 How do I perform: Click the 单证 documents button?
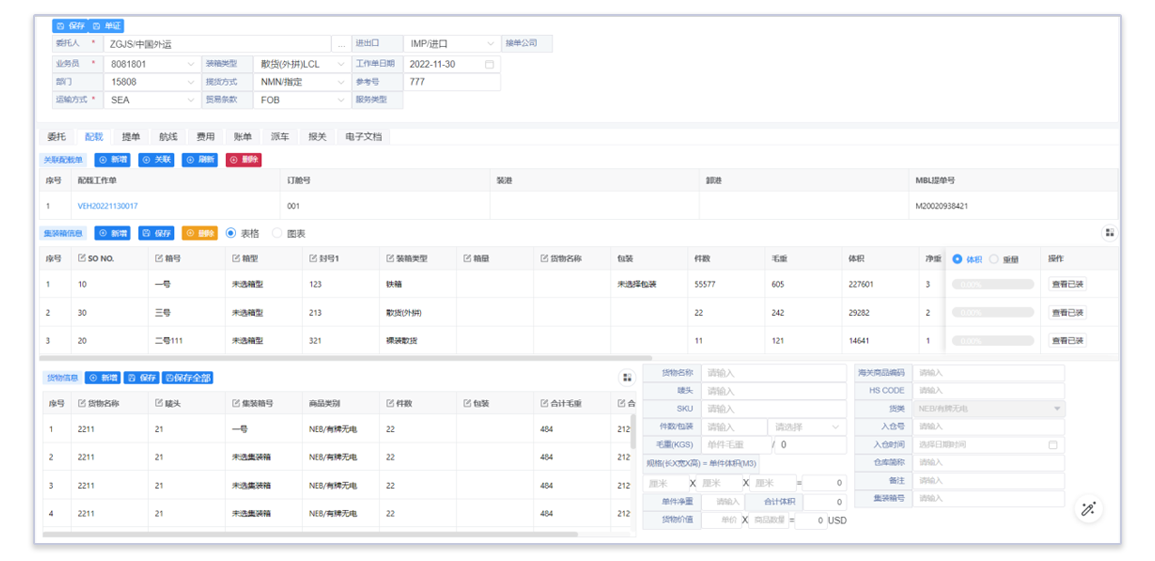(x=107, y=26)
